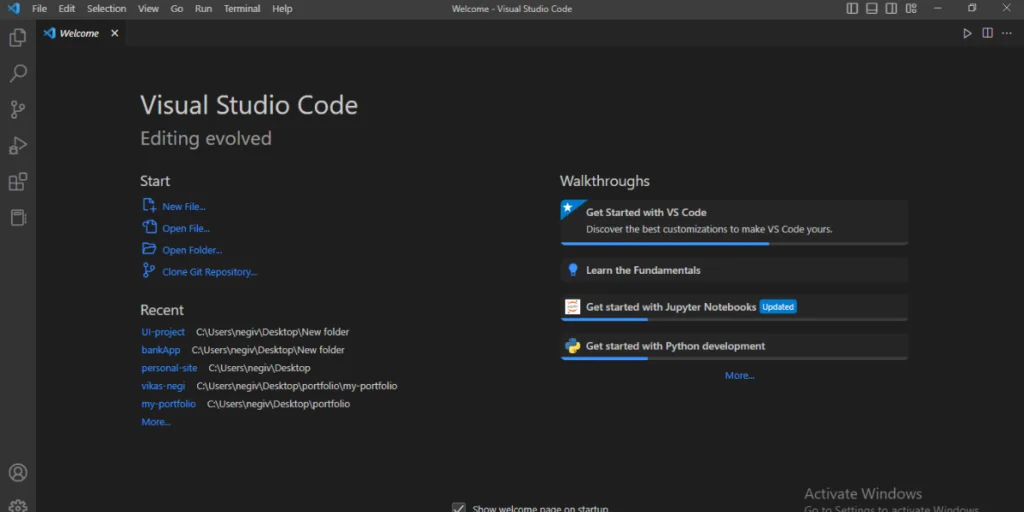Image resolution: width=1024 pixels, height=512 pixels.
Task: Open the notebook icon in activity bar
Action: (x=18, y=217)
